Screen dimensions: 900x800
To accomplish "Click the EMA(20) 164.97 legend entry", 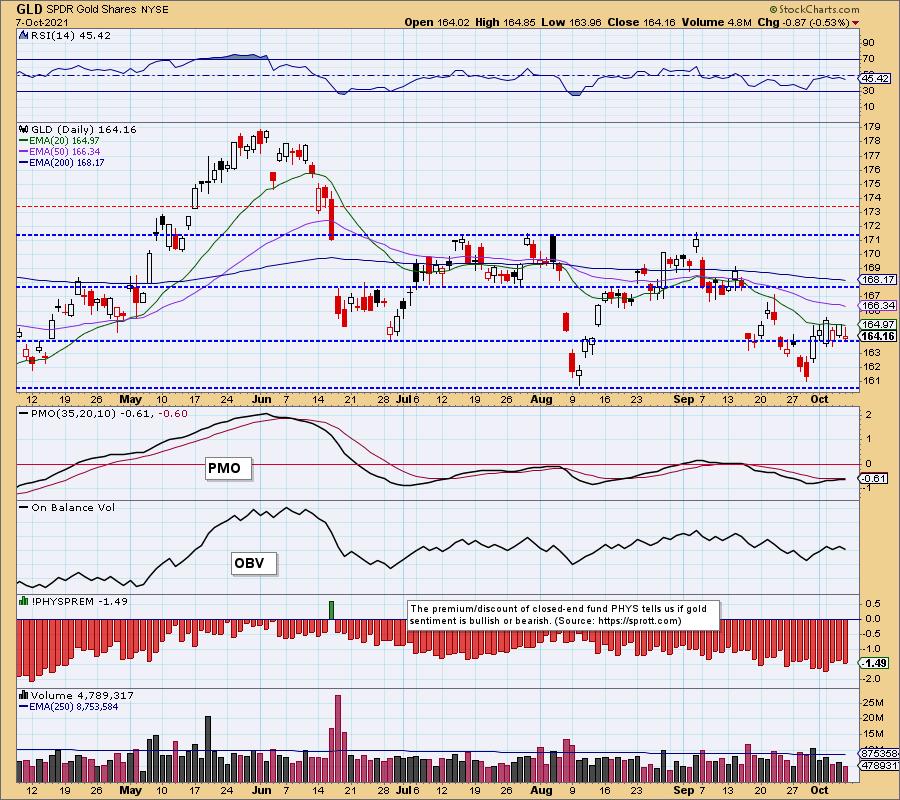I will (x=59, y=141).
